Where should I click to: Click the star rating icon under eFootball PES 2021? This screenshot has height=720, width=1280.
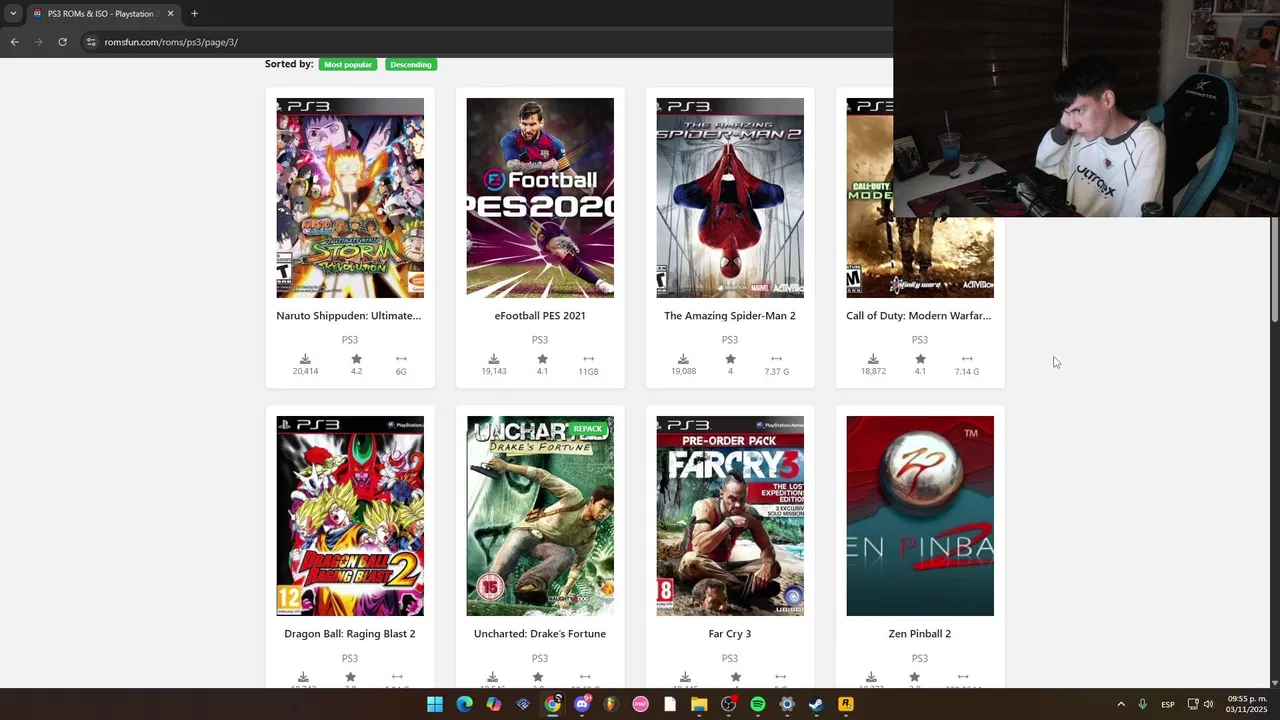pyautogui.click(x=542, y=359)
